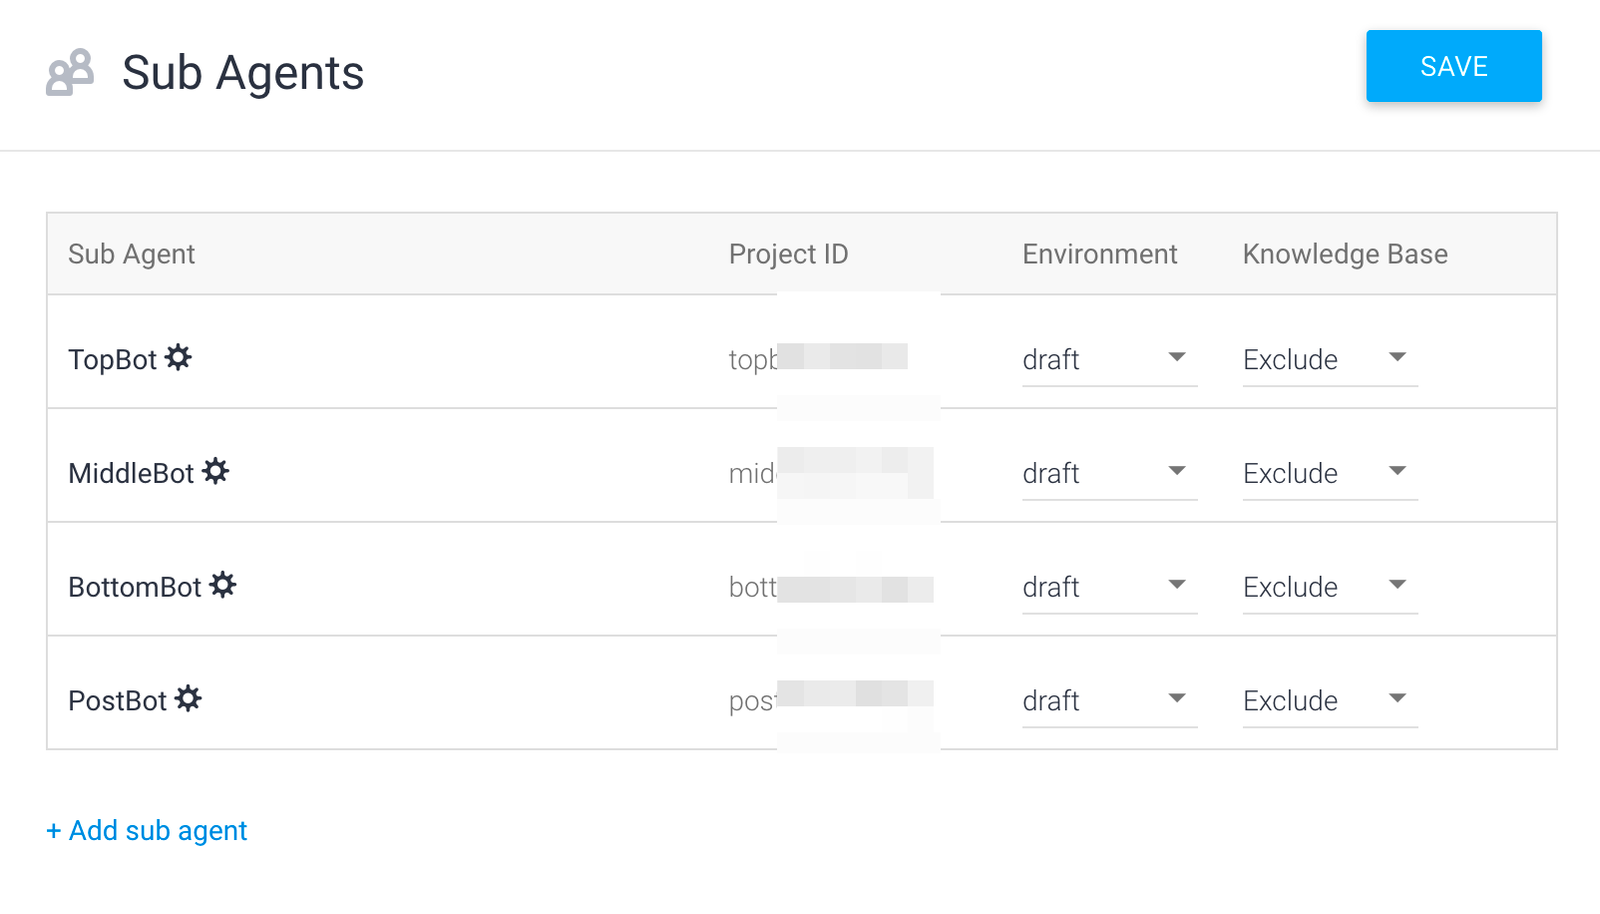Open settings gear next to PostBot
The height and width of the screenshot is (914, 1600).
[188, 699]
